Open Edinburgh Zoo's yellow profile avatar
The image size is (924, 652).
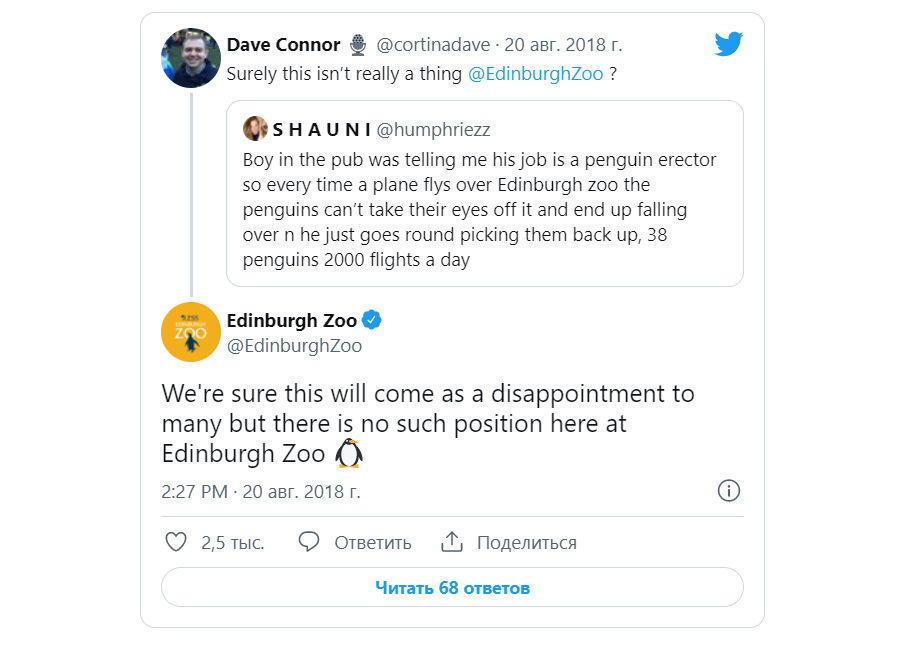point(191,332)
